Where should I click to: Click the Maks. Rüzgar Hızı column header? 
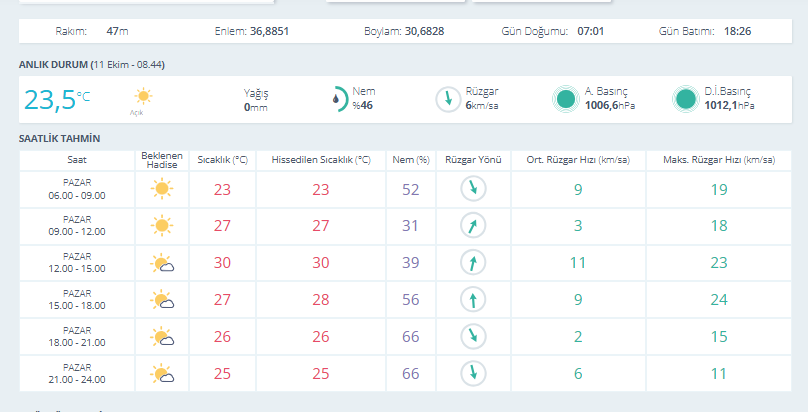(719, 160)
